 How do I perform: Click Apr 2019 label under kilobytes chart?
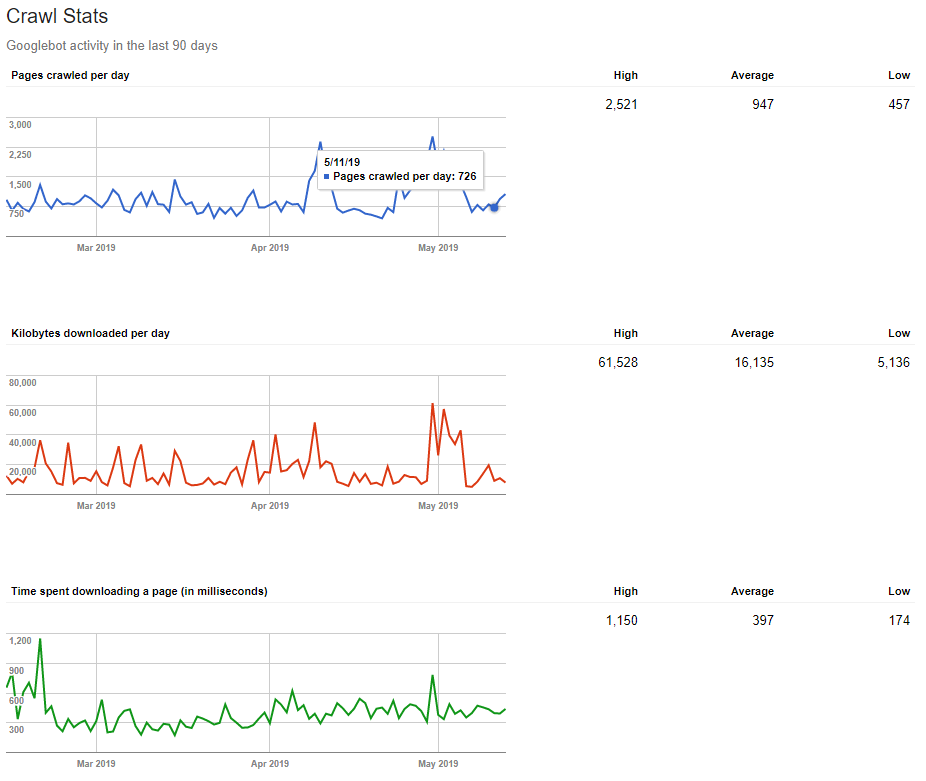pos(270,506)
